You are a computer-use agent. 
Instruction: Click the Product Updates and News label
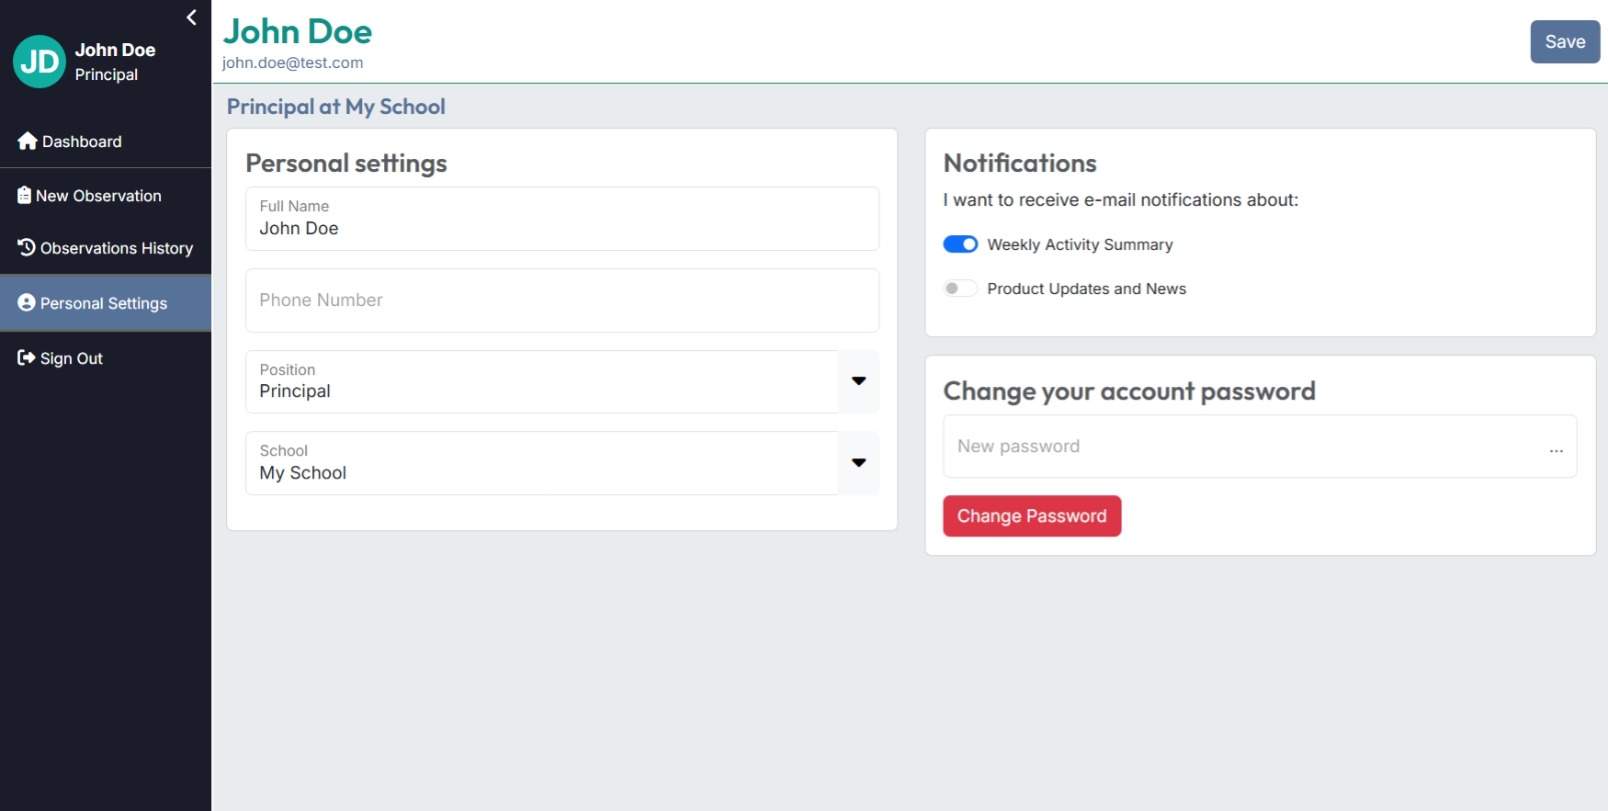[1086, 288]
